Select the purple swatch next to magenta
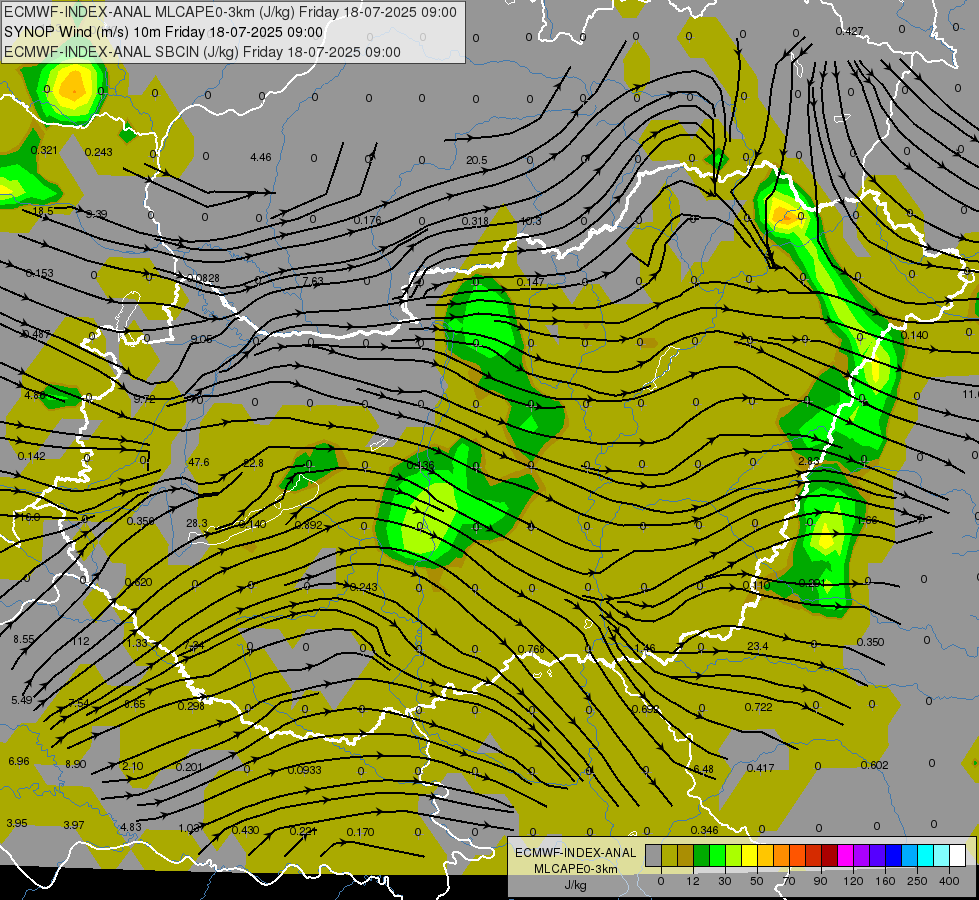The height and width of the screenshot is (900, 979). (862, 856)
